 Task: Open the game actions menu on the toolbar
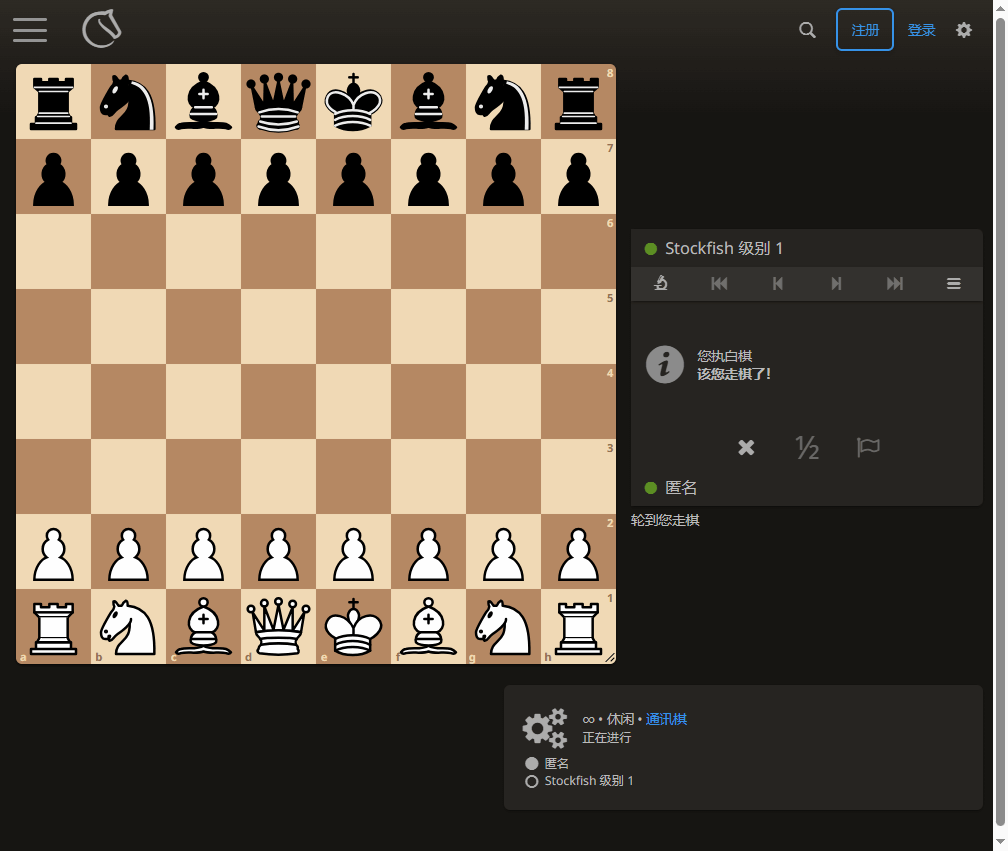click(x=953, y=283)
